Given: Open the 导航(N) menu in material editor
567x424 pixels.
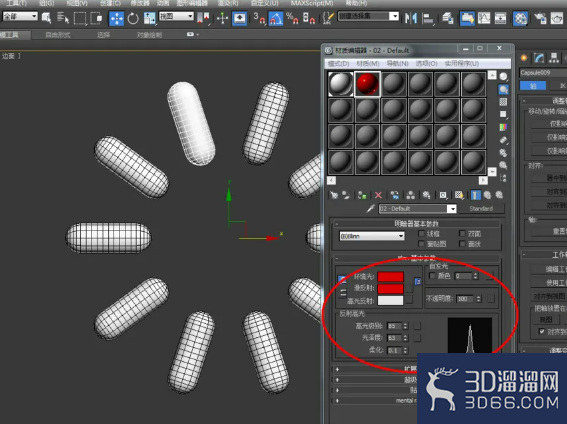Looking at the screenshot, I should [397, 64].
